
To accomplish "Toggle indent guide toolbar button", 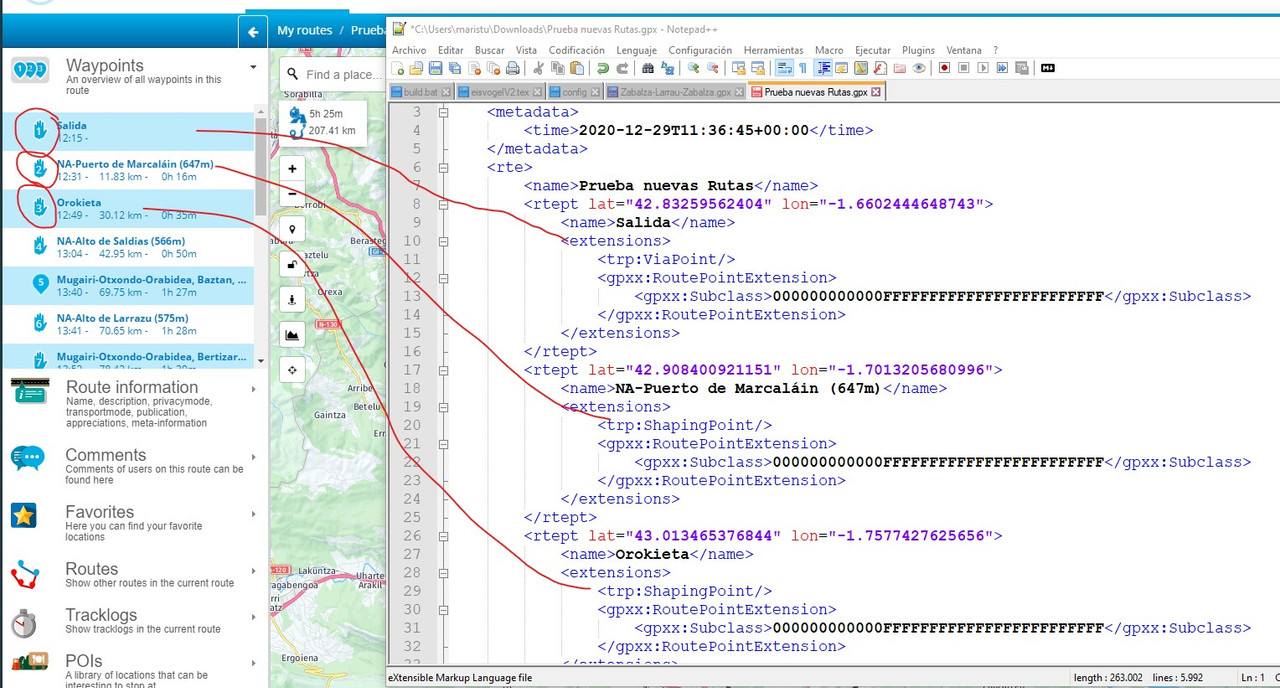I will tap(824, 68).
